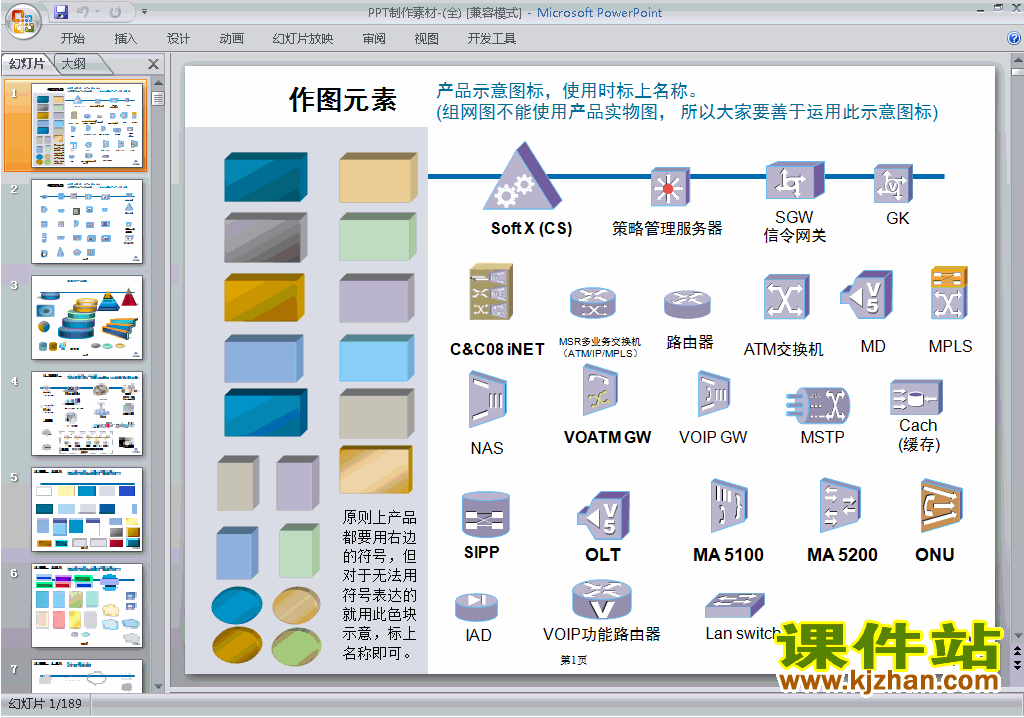Switch to the 开始 ribbon tab

72,39
